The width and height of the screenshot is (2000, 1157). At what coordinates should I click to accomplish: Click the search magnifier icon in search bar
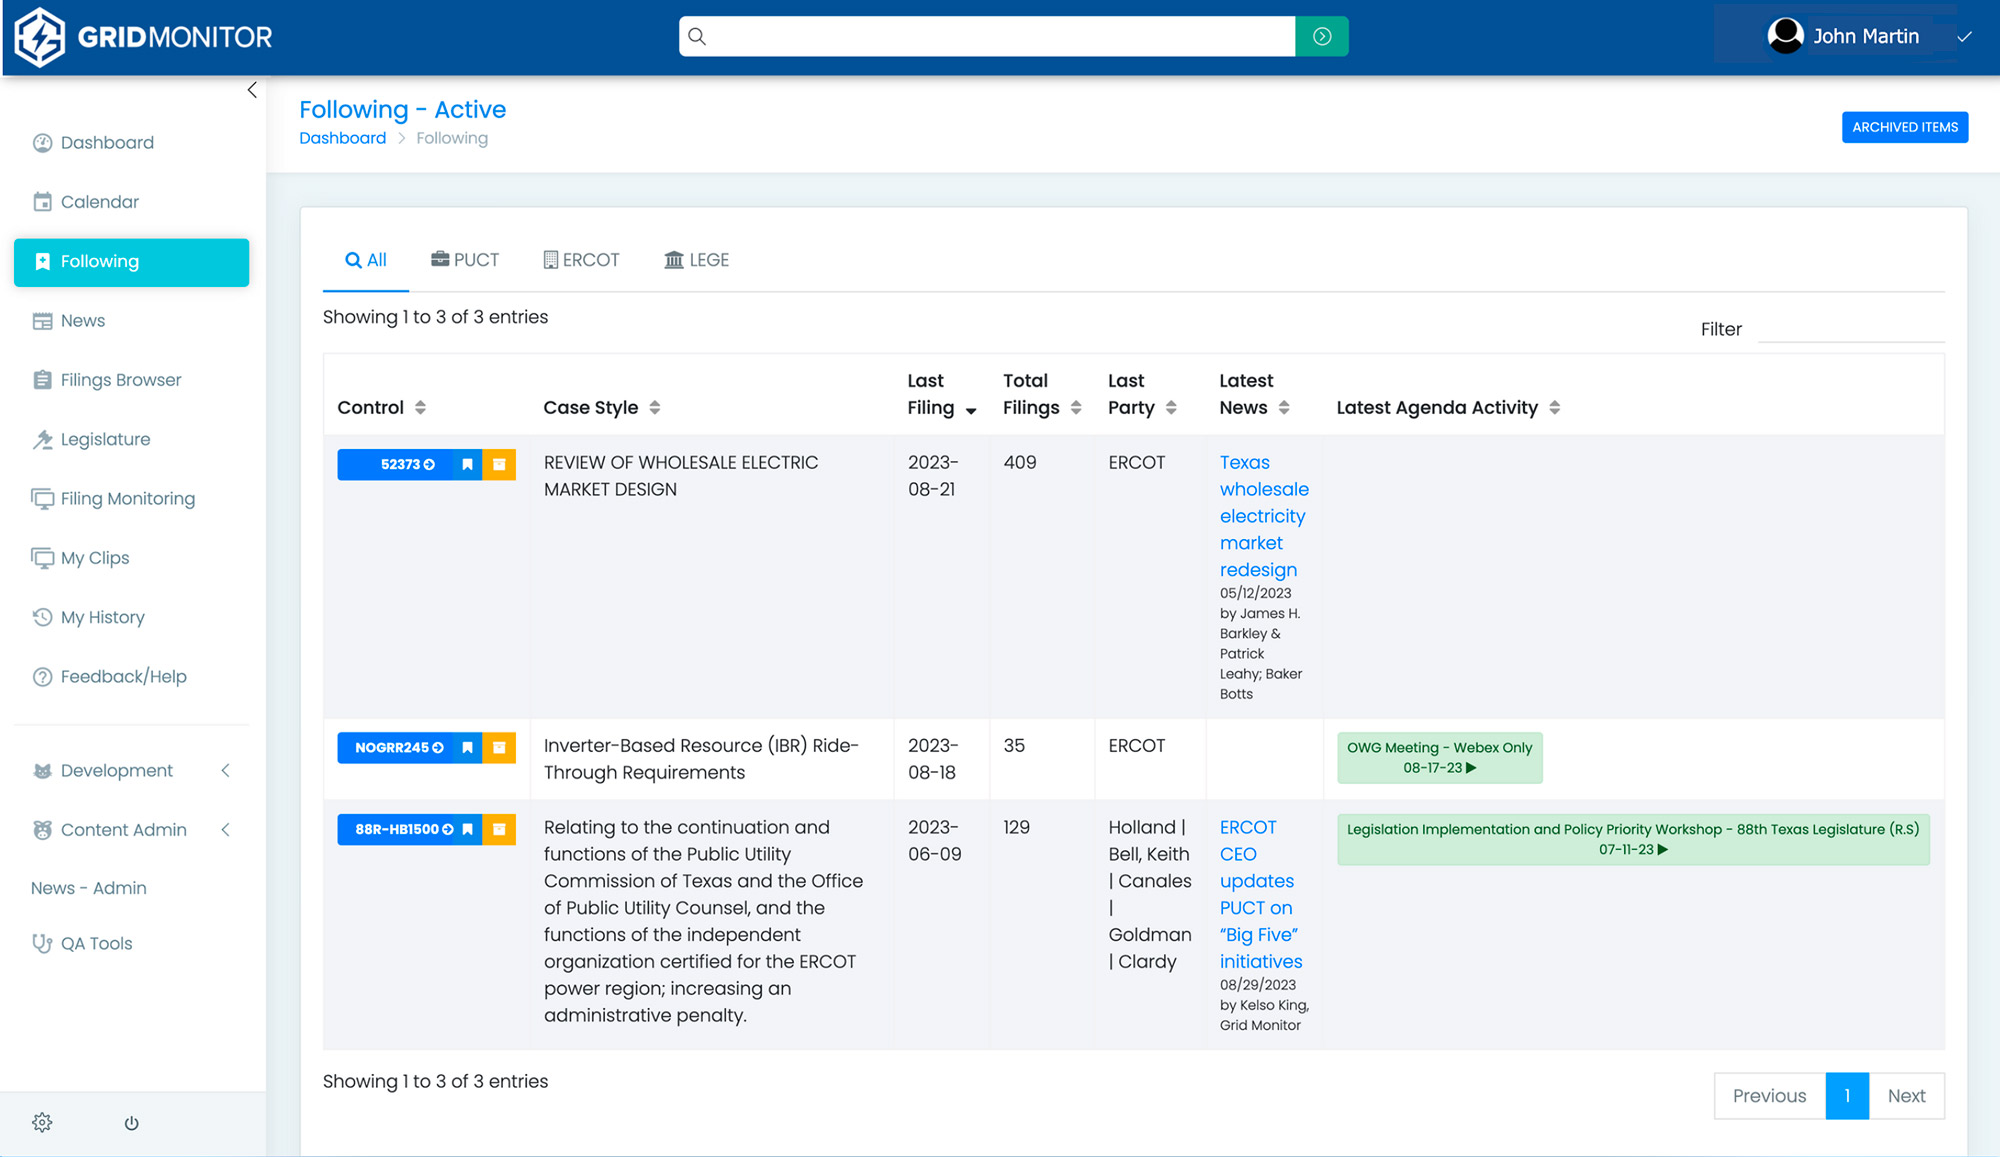pyautogui.click(x=697, y=37)
